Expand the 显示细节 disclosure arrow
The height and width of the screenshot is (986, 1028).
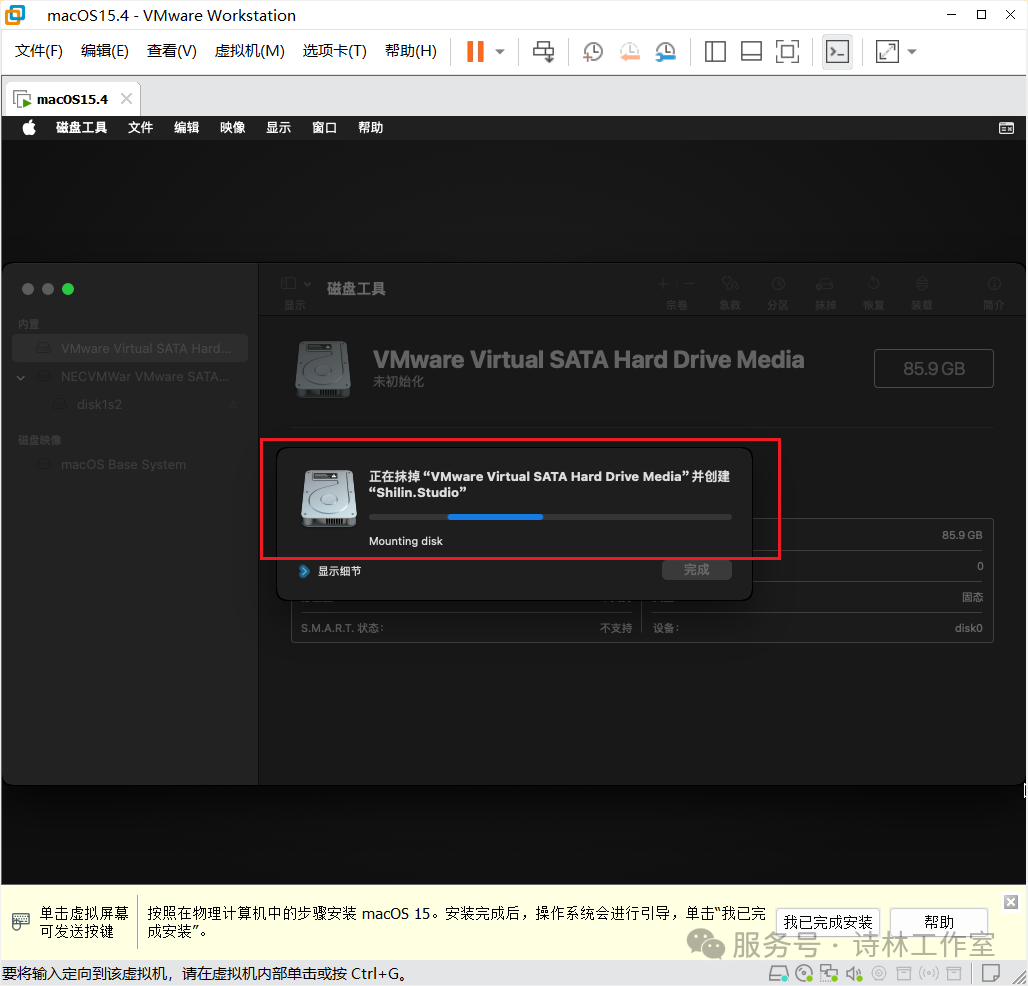[x=304, y=571]
